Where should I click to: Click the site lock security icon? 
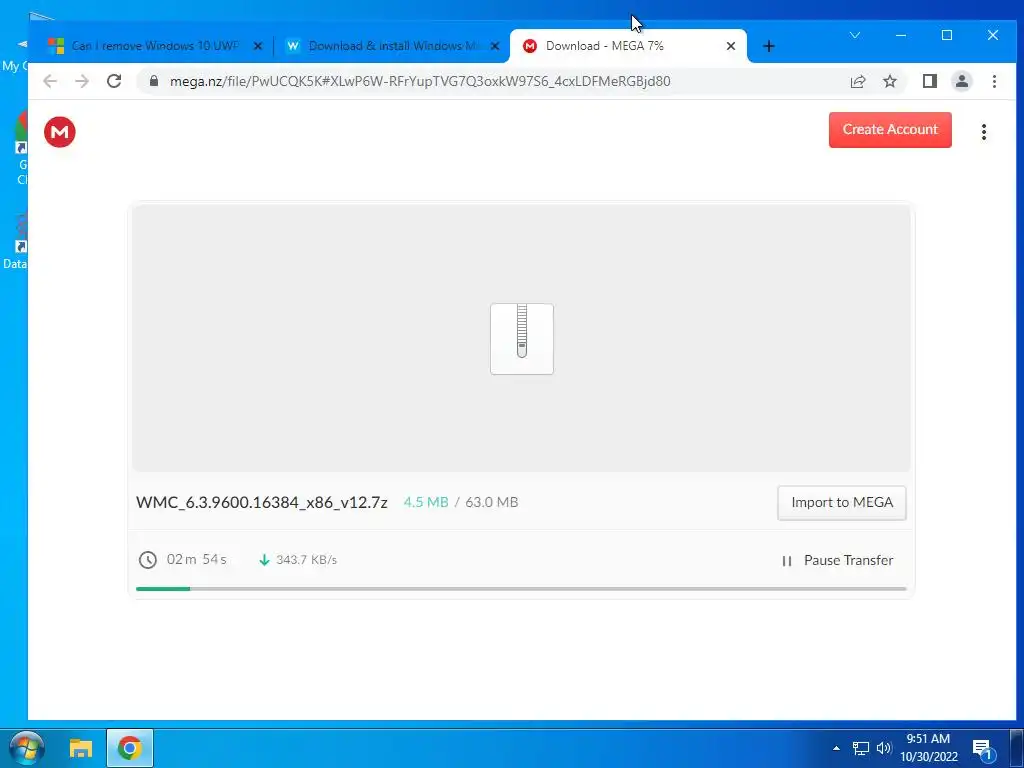coord(154,81)
